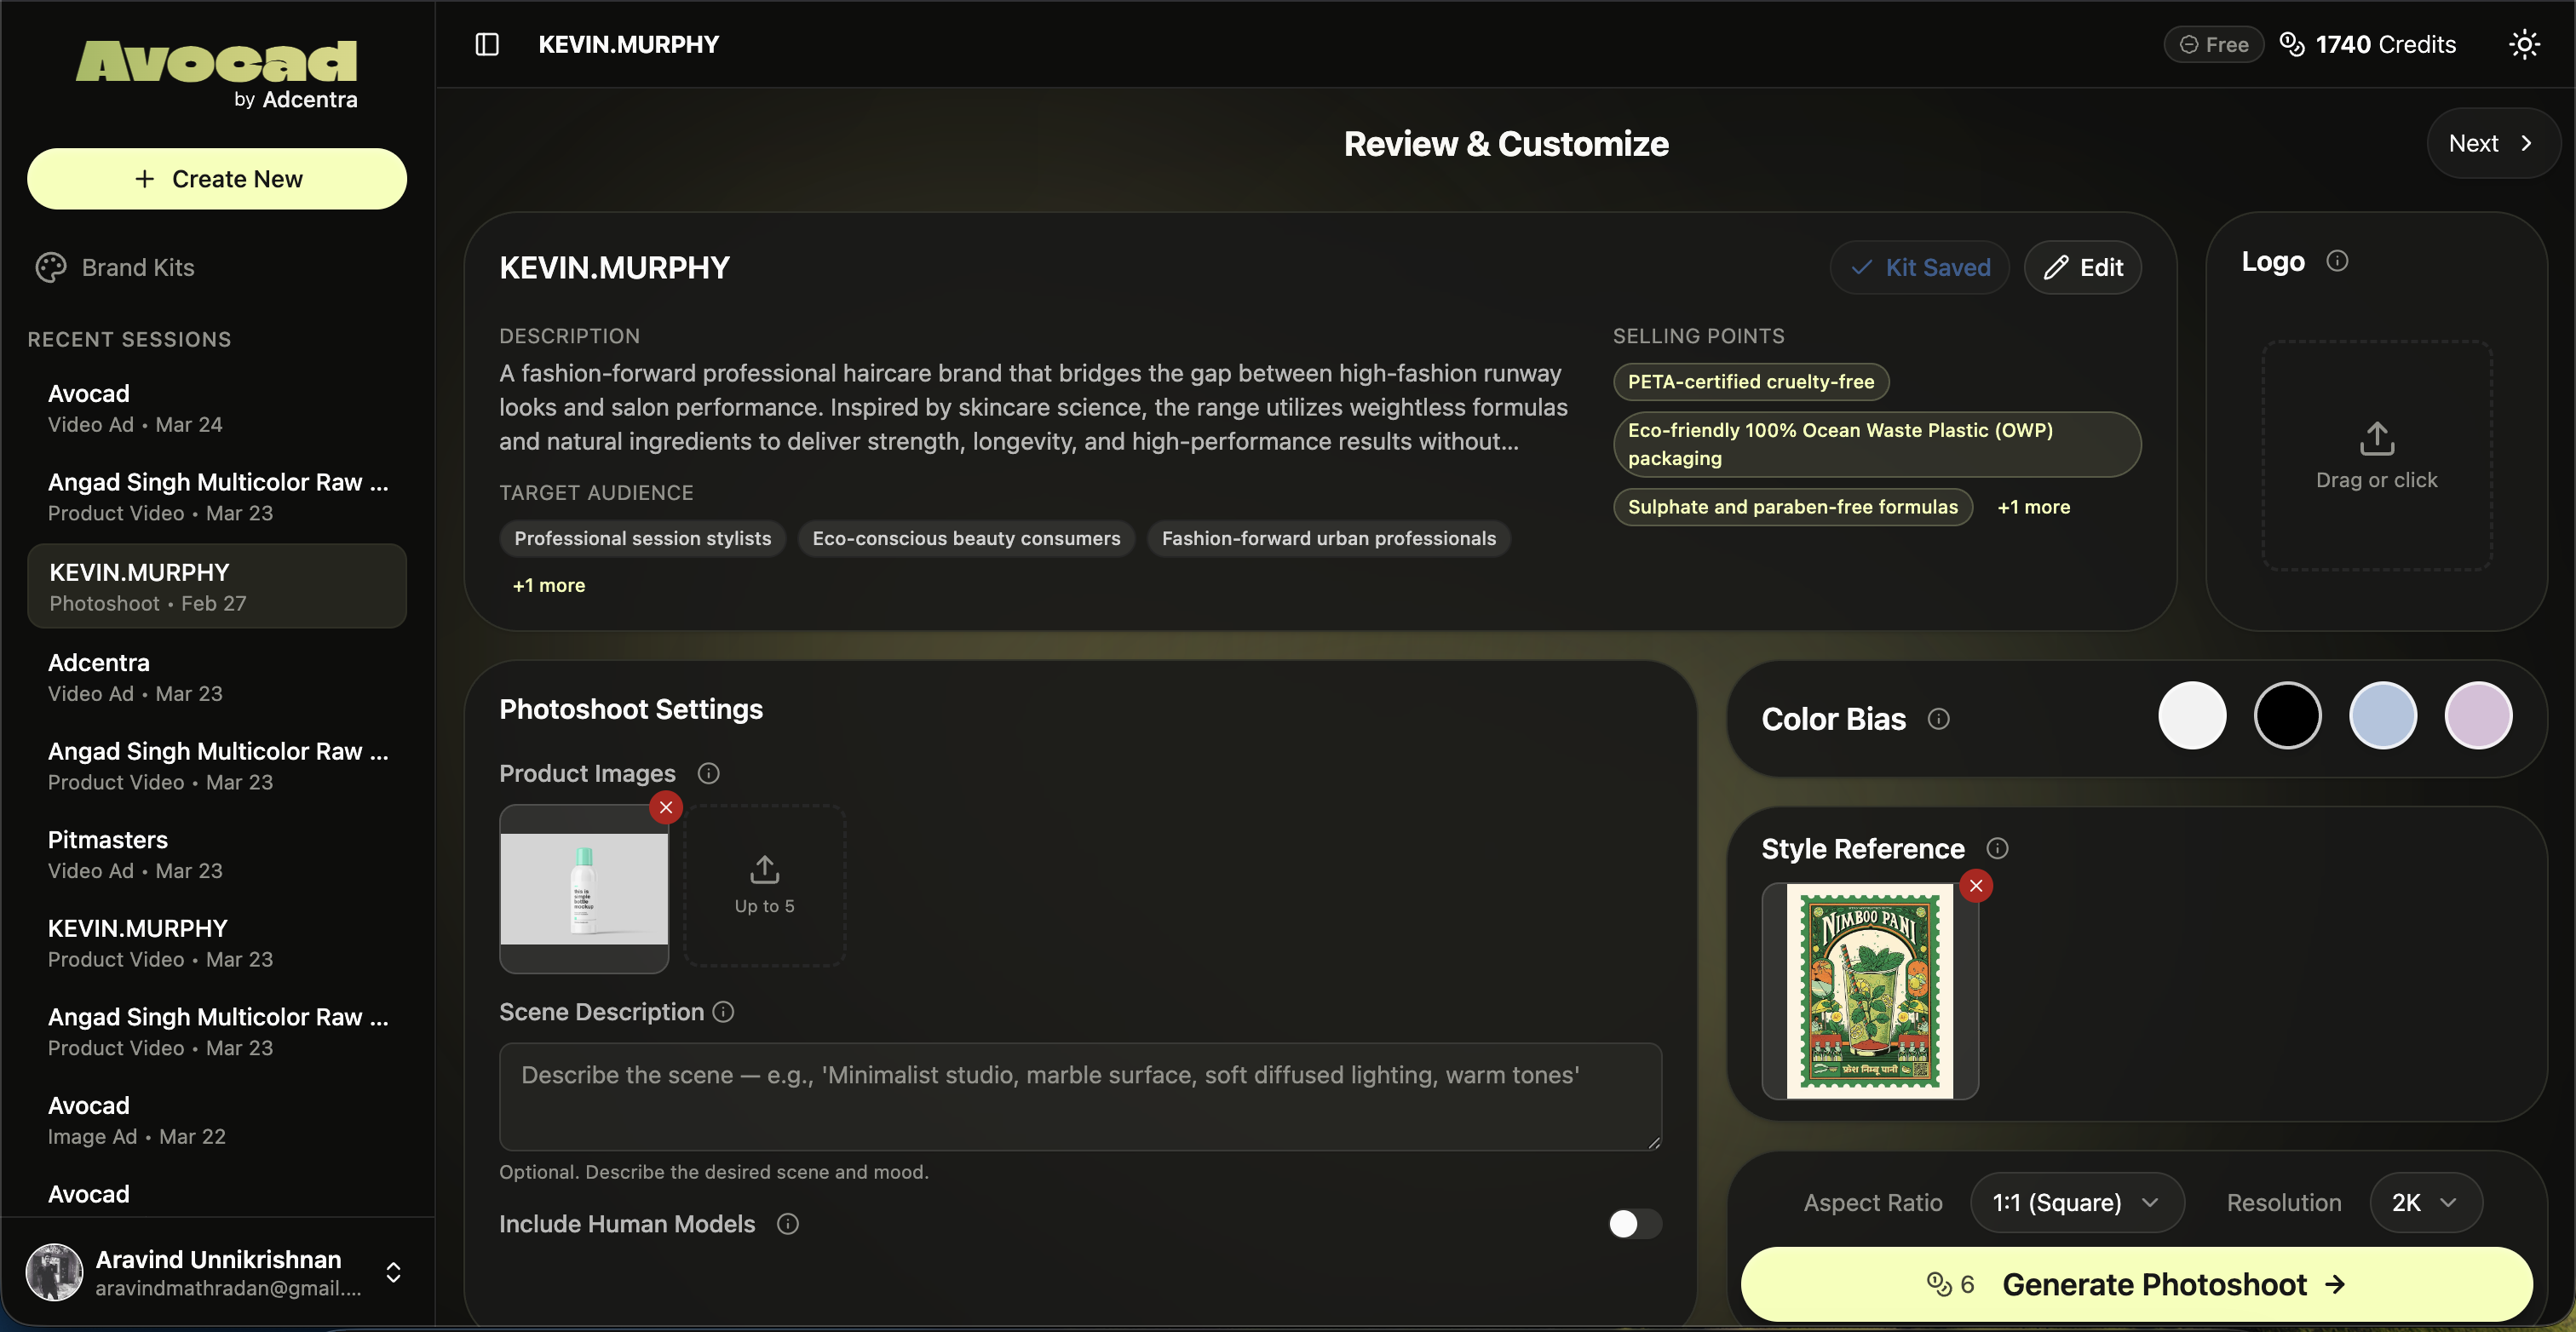Remove the Nimboo Pani style reference
This screenshot has width=2576, height=1332.
click(x=1975, y=886)
